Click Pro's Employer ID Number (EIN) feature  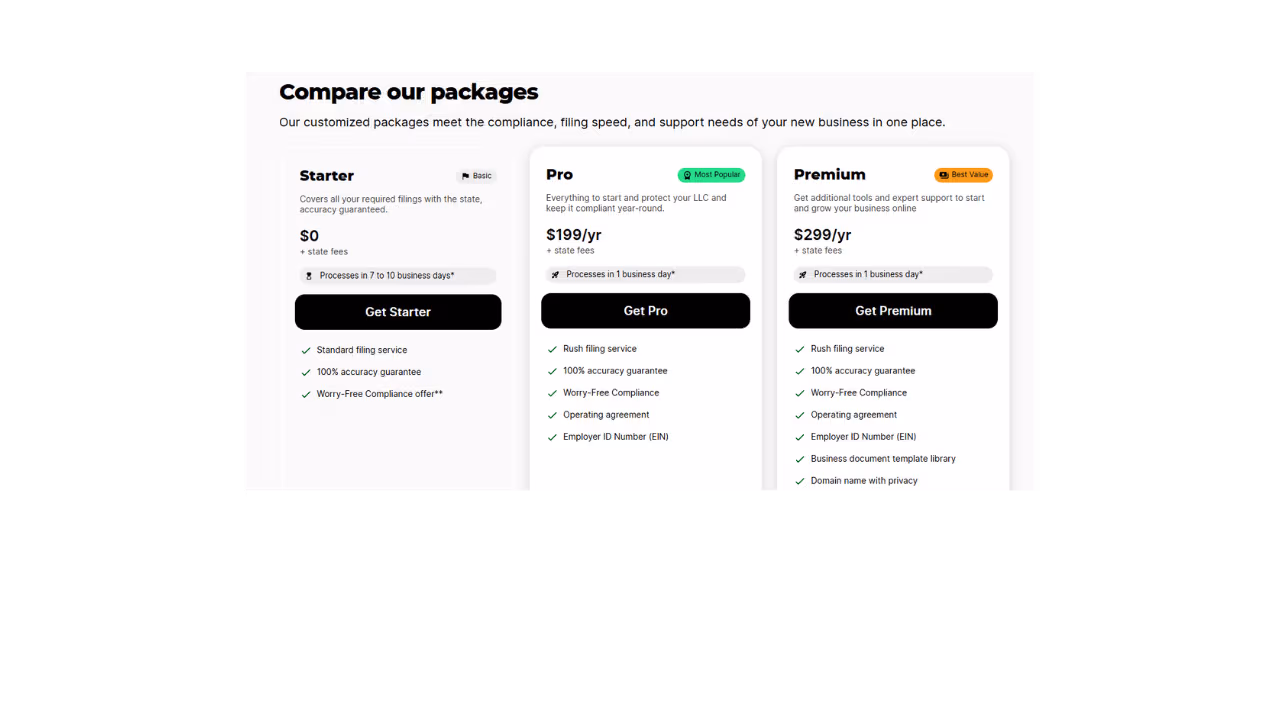[x=615, y=437]
